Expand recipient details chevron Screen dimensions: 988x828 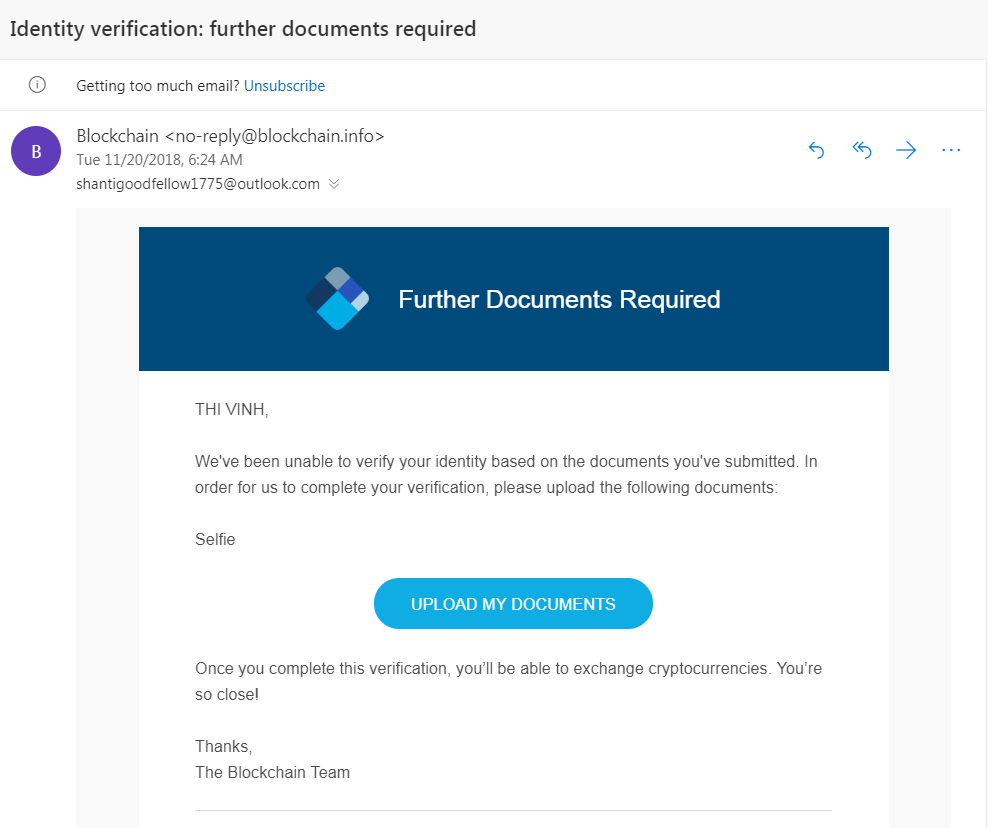pos(334,184)
